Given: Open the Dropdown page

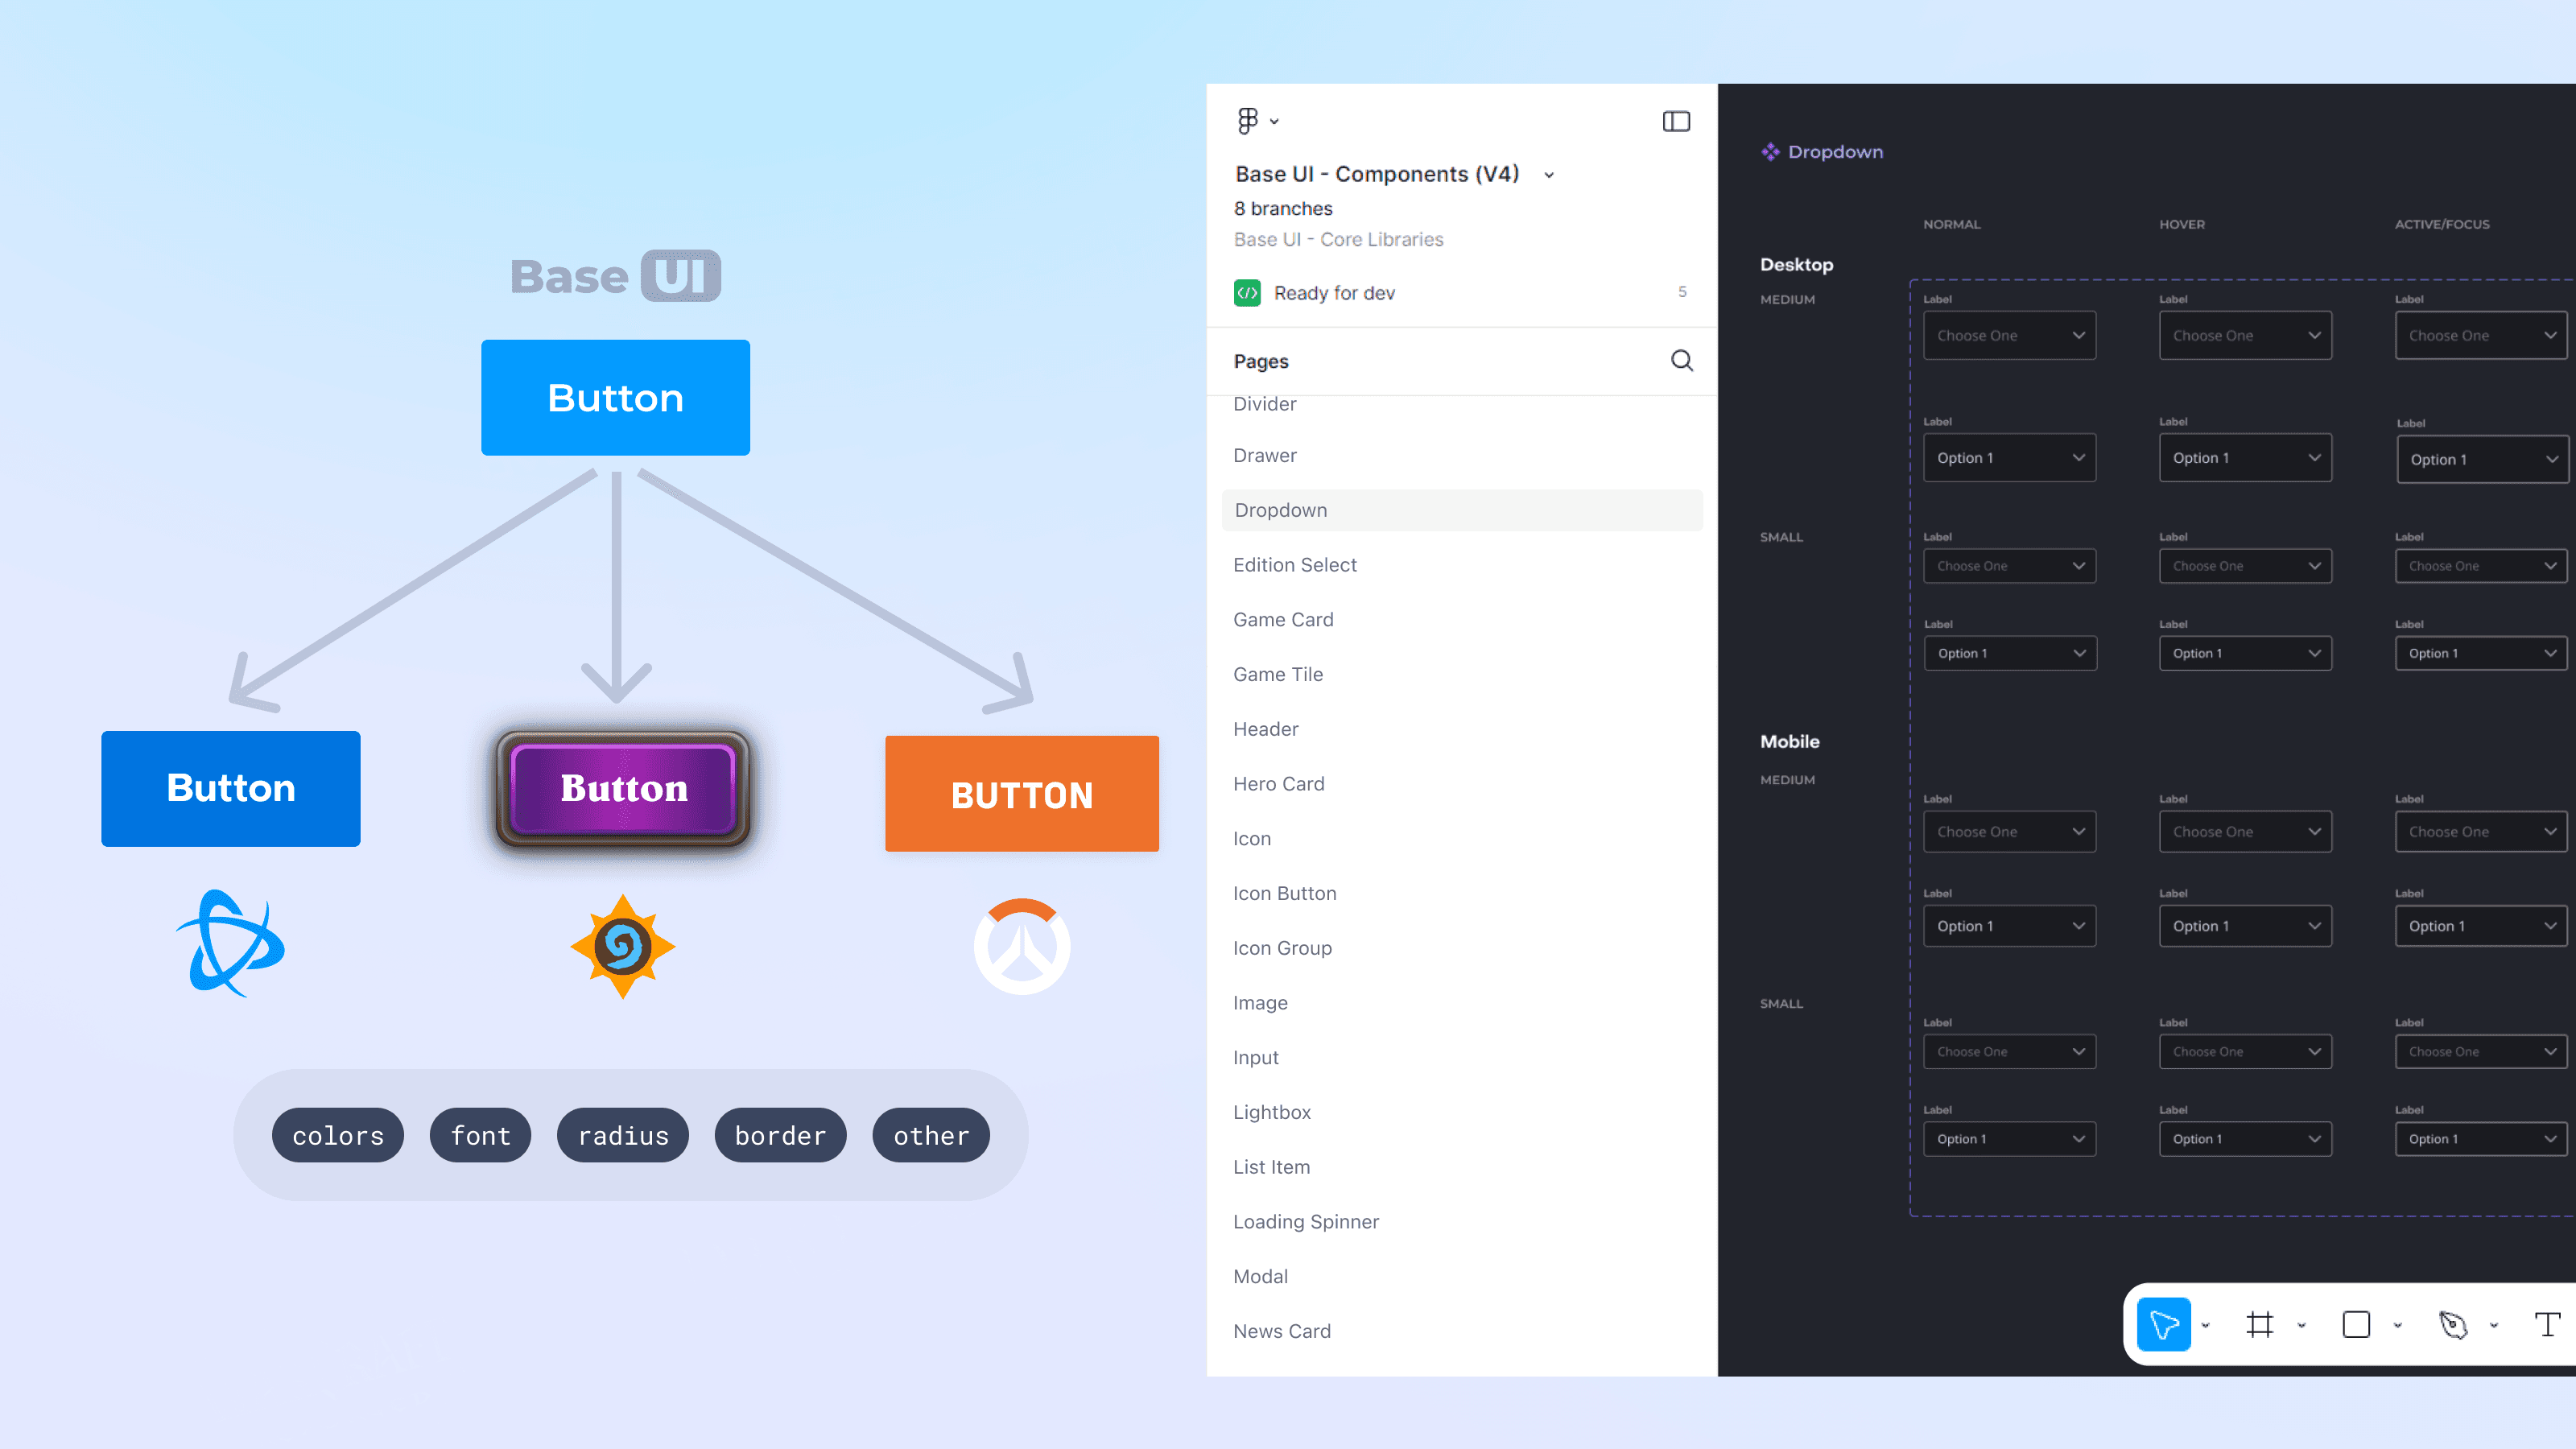Looking at the screenshot, I should [1281, 510].
